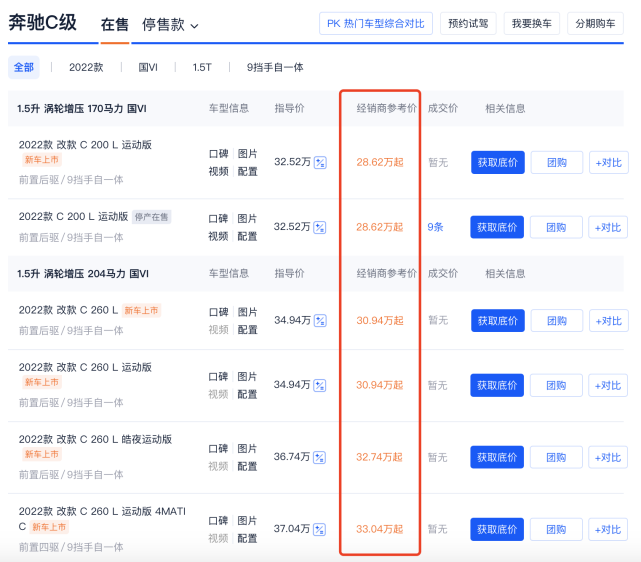641x562 pixels.
Task: Click 获取底价 for 改款 C 260 L 运动版
Action: [x=497, y=385]
